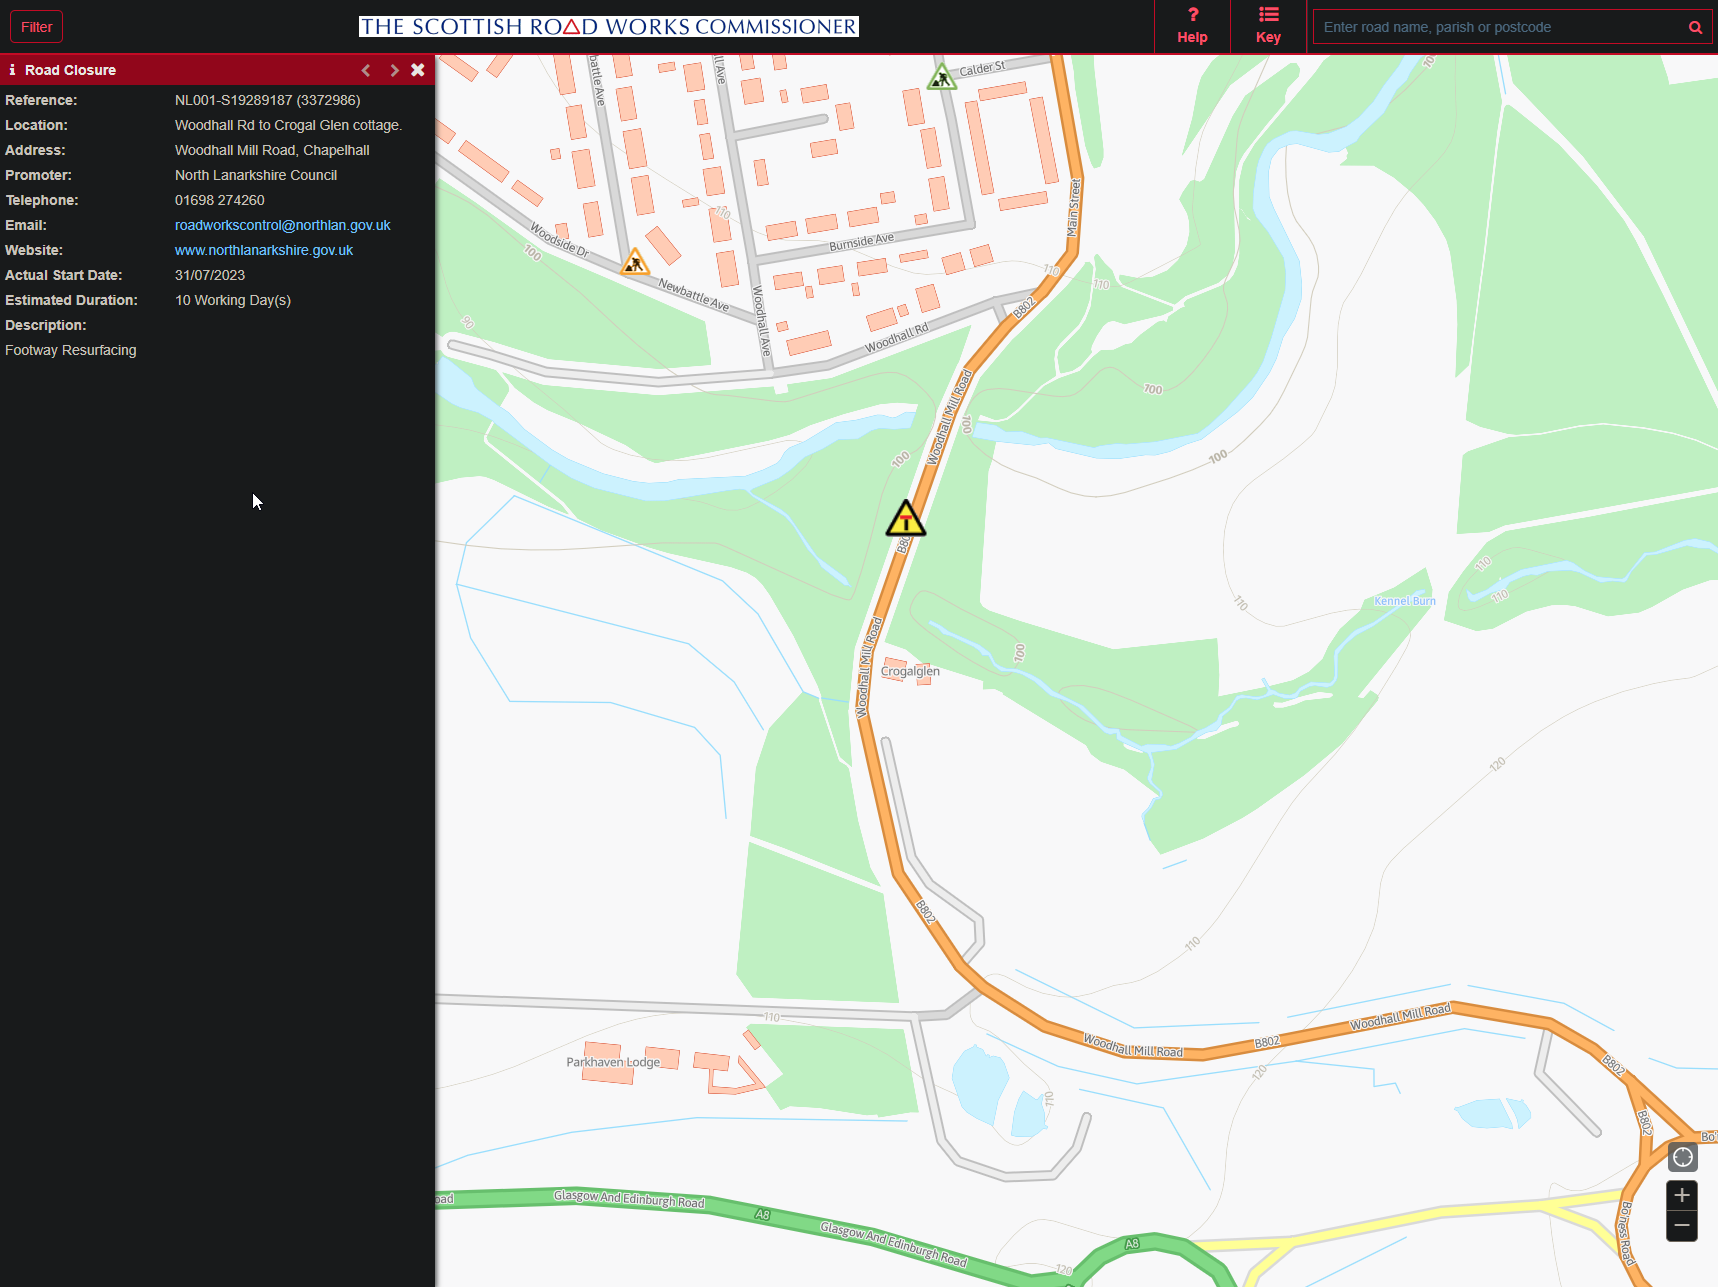Viewport: 1718px width, 1287px height.
Task: Click the Parkhaven Lodge map label
Action: coord(613,1062)
